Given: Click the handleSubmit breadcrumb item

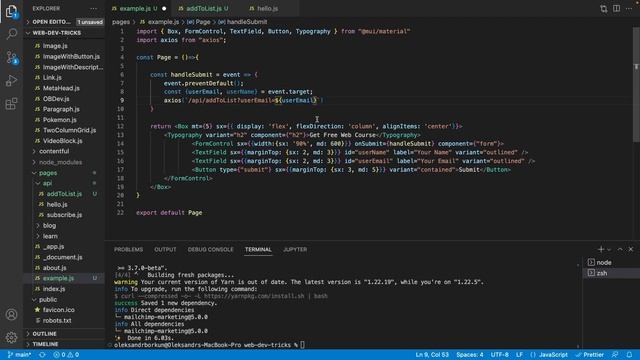Looking at the screenshot, I should [x=243, y=22].
